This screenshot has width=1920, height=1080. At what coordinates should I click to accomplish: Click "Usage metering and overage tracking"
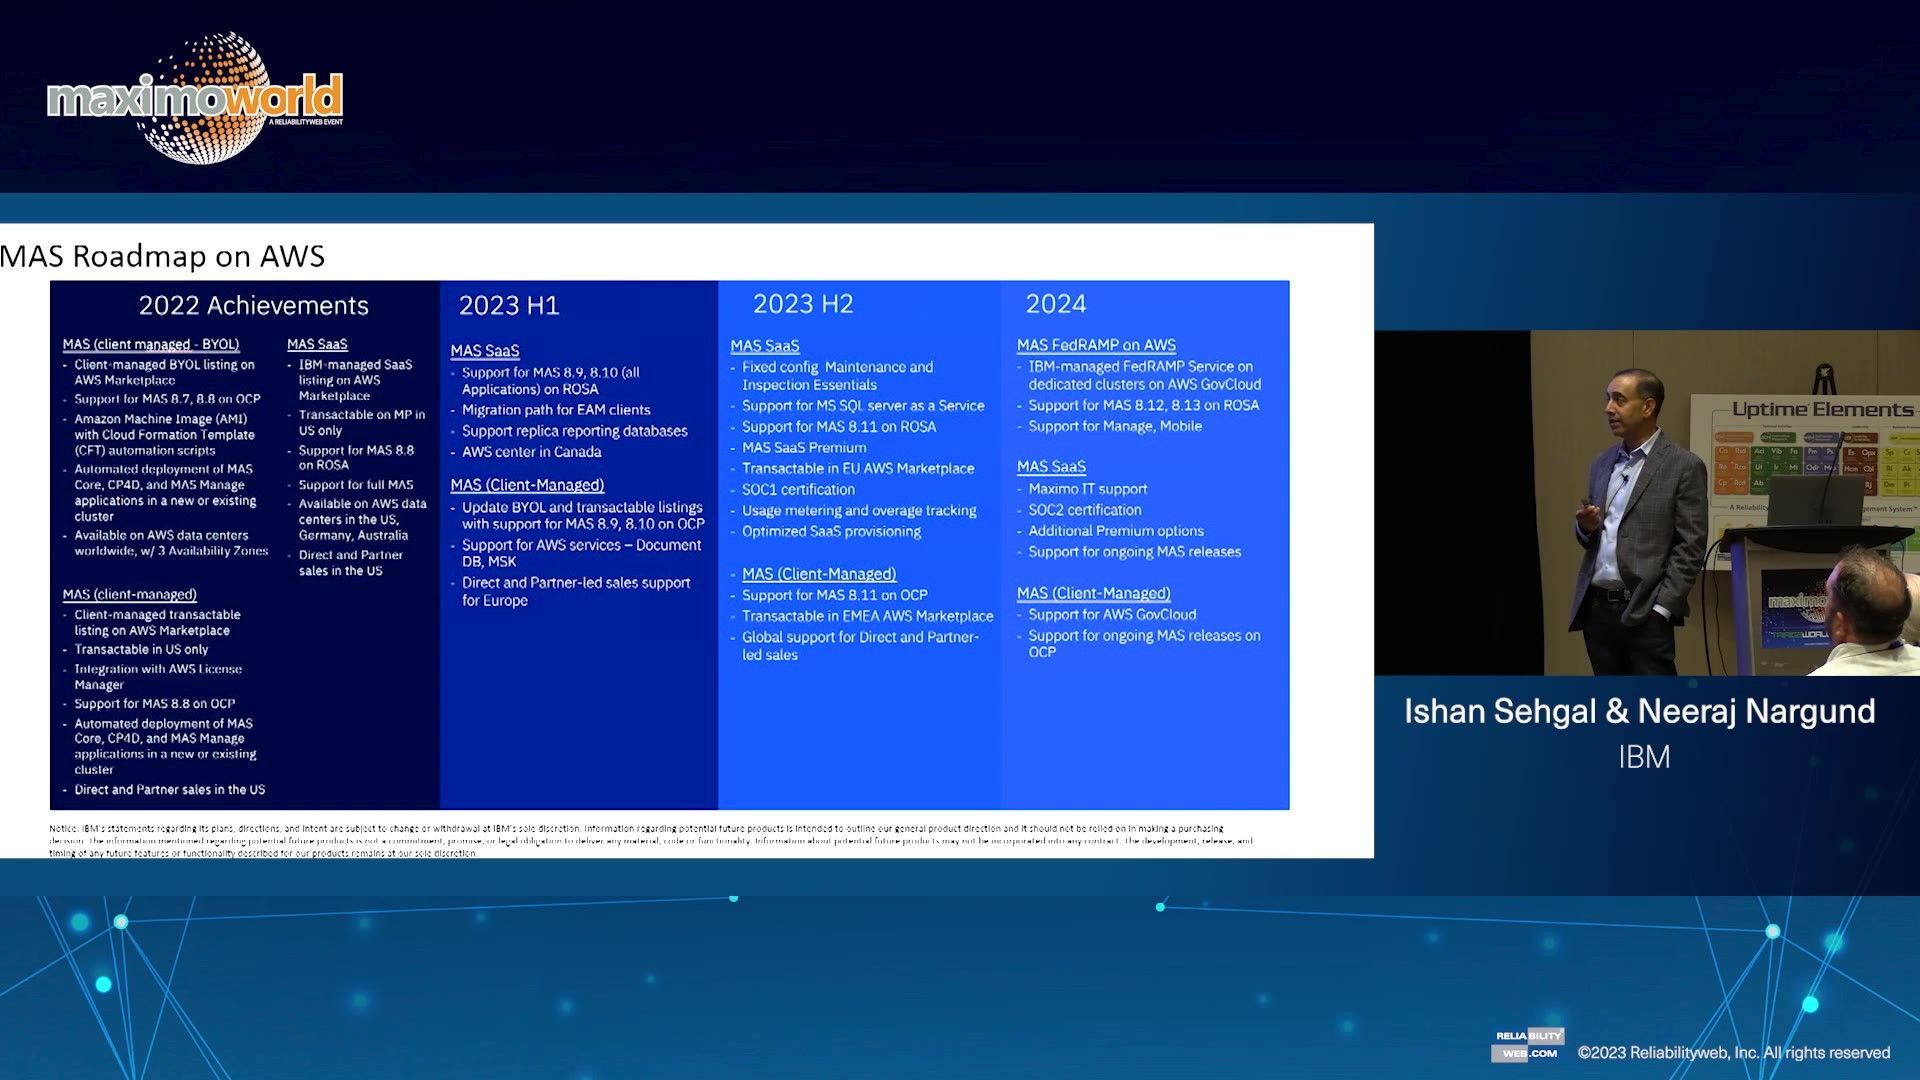(x=859, y=511)
